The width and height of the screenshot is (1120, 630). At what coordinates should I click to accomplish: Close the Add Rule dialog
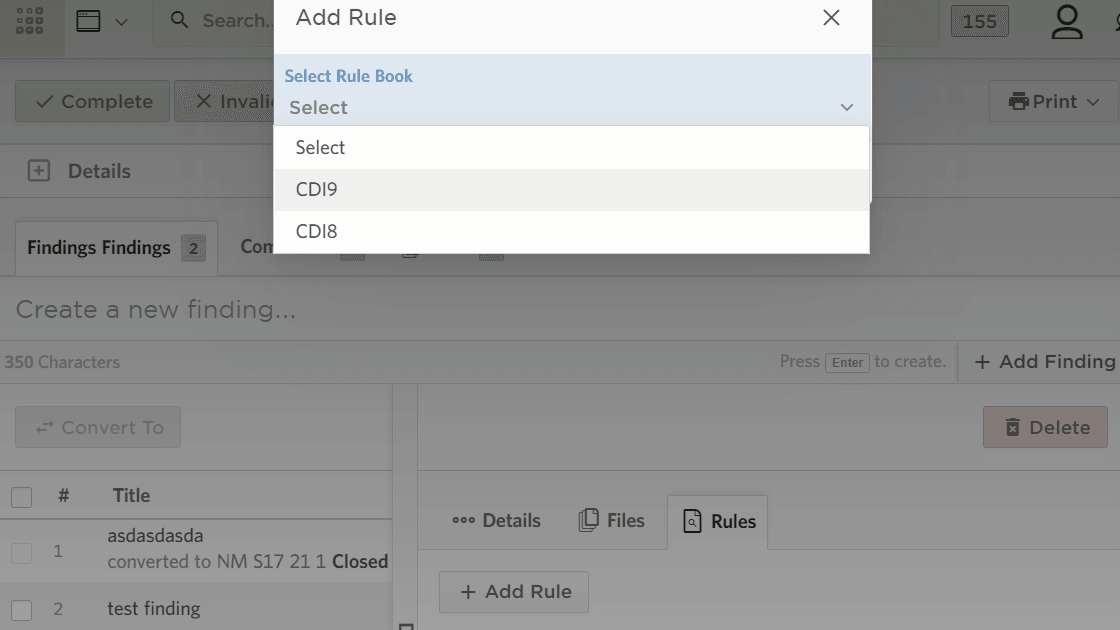[831, 18]
